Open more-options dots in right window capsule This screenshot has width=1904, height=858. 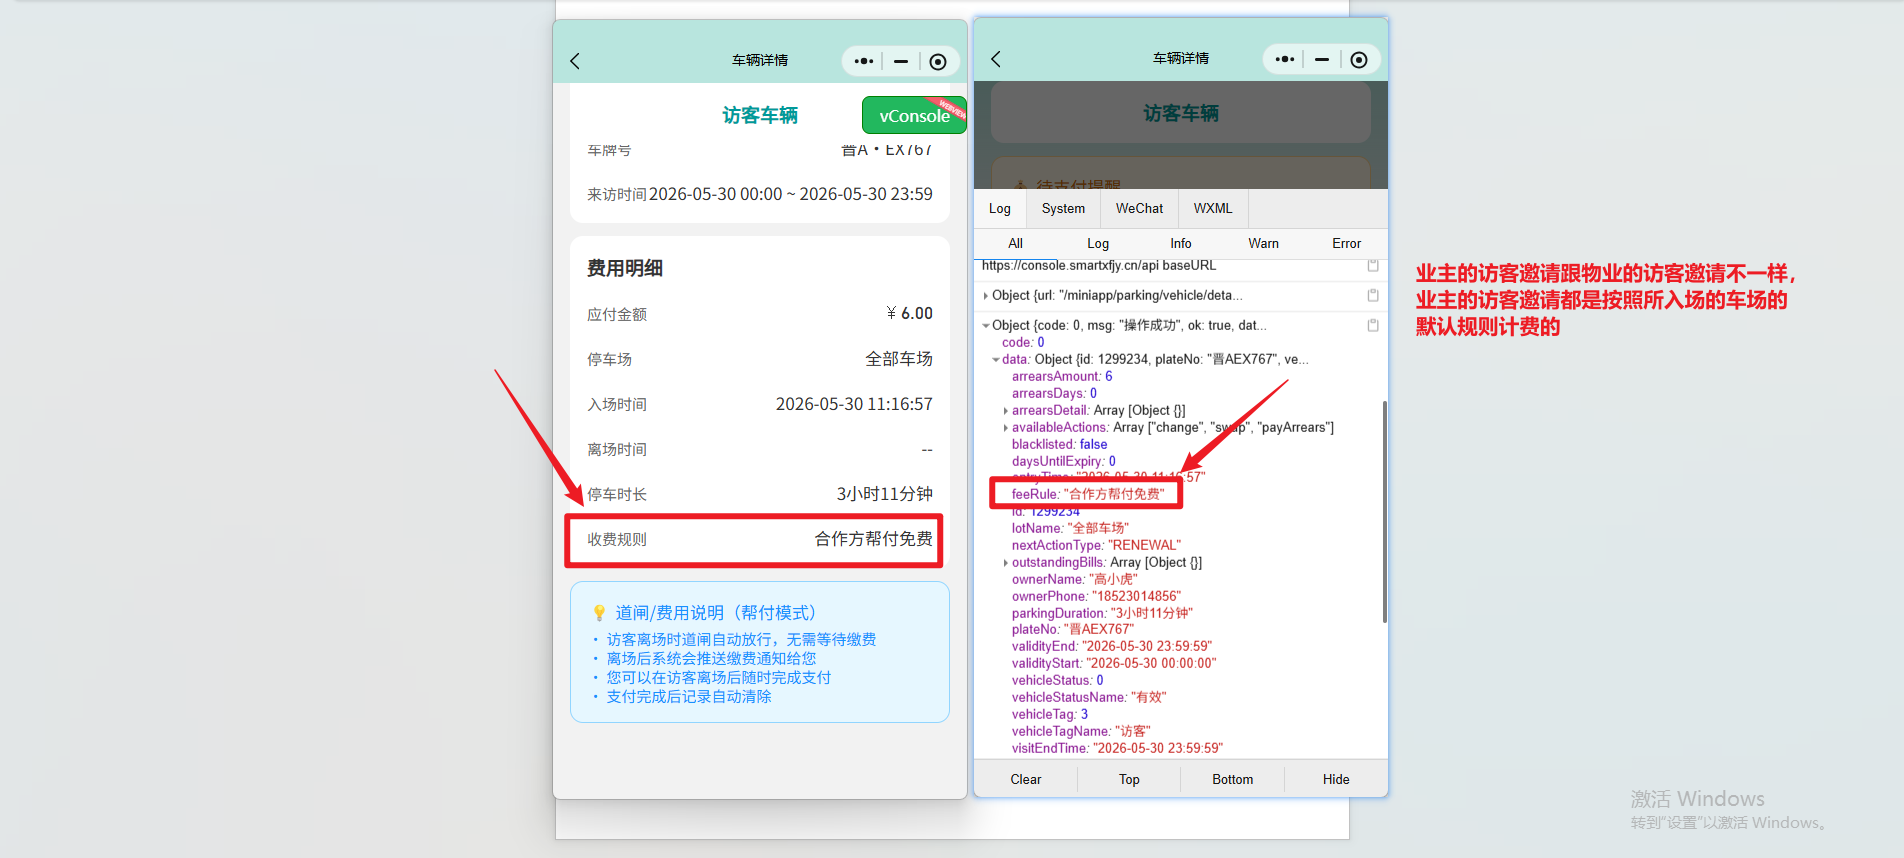tap(1285, 59)
